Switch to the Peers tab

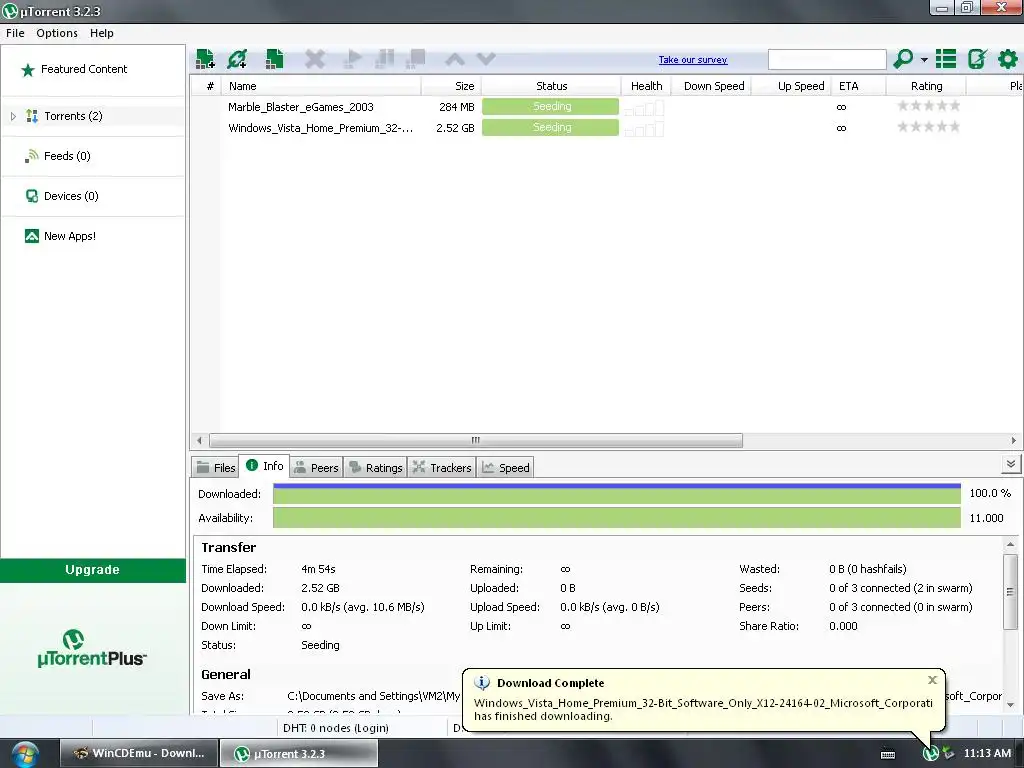[x=316, y=468]
